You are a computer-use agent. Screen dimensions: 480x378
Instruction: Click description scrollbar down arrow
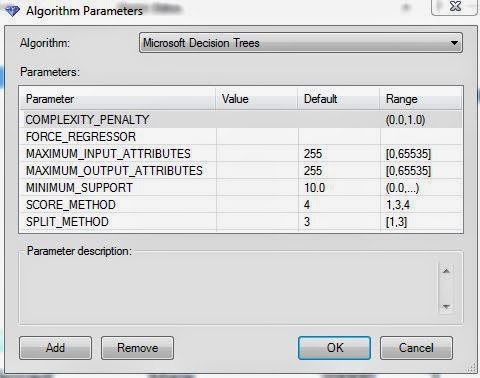click(446, 306)
